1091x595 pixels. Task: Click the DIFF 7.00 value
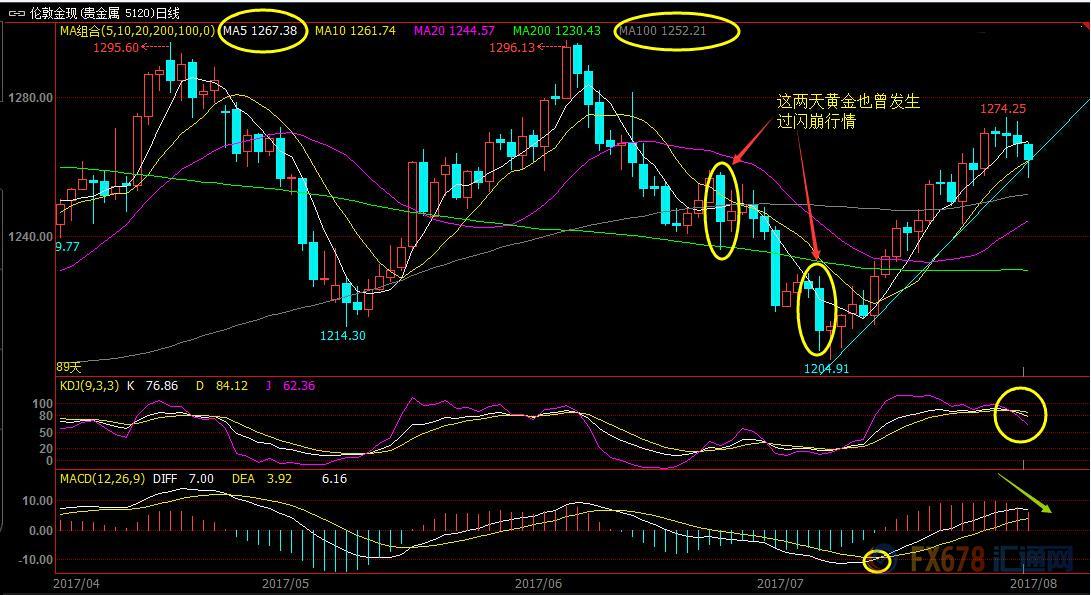pos(183,479)
